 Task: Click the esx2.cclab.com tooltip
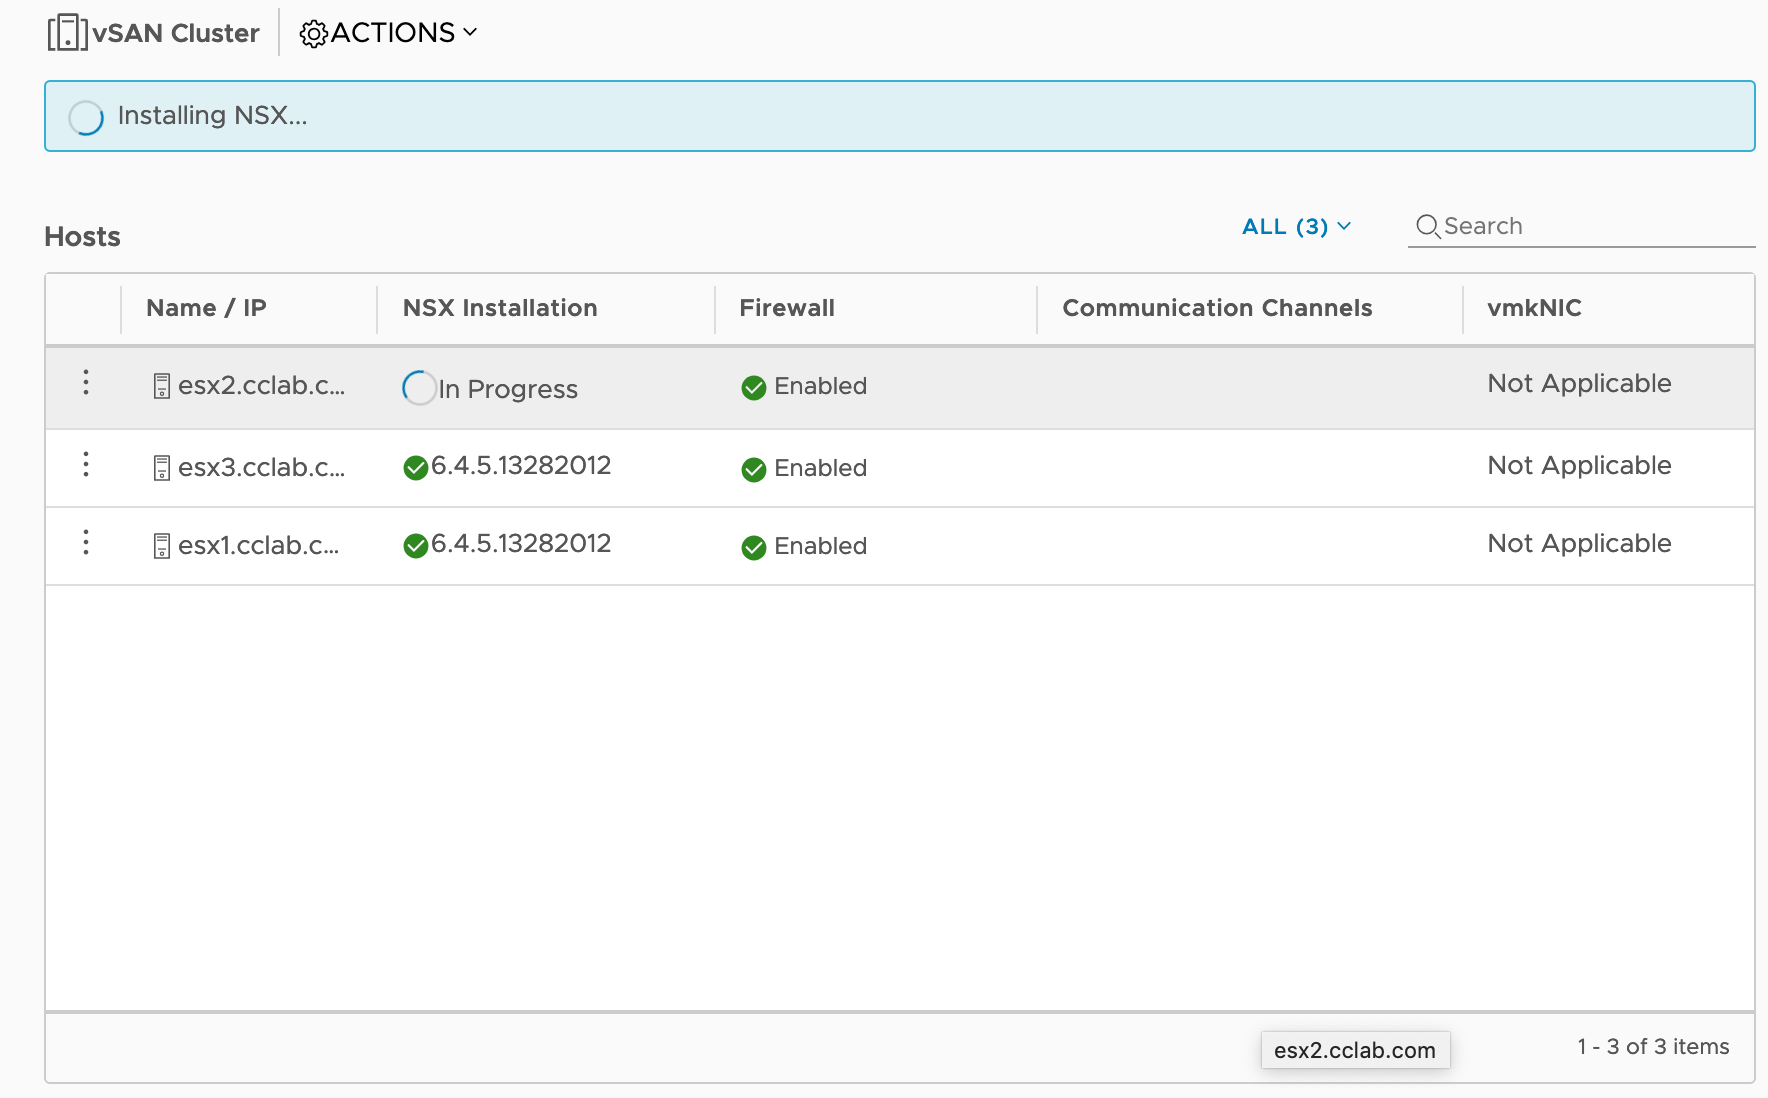[x=1355, y=1050]
